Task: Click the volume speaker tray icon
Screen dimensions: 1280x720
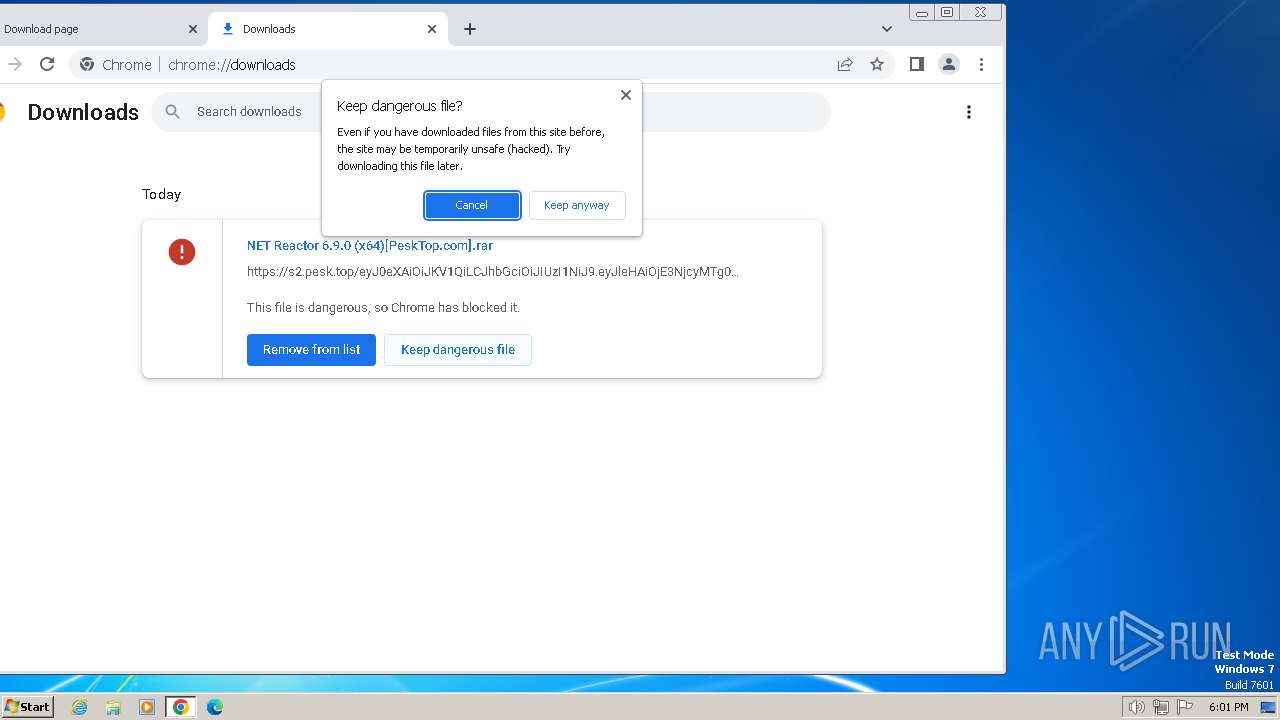Action: coord(1136,707)
